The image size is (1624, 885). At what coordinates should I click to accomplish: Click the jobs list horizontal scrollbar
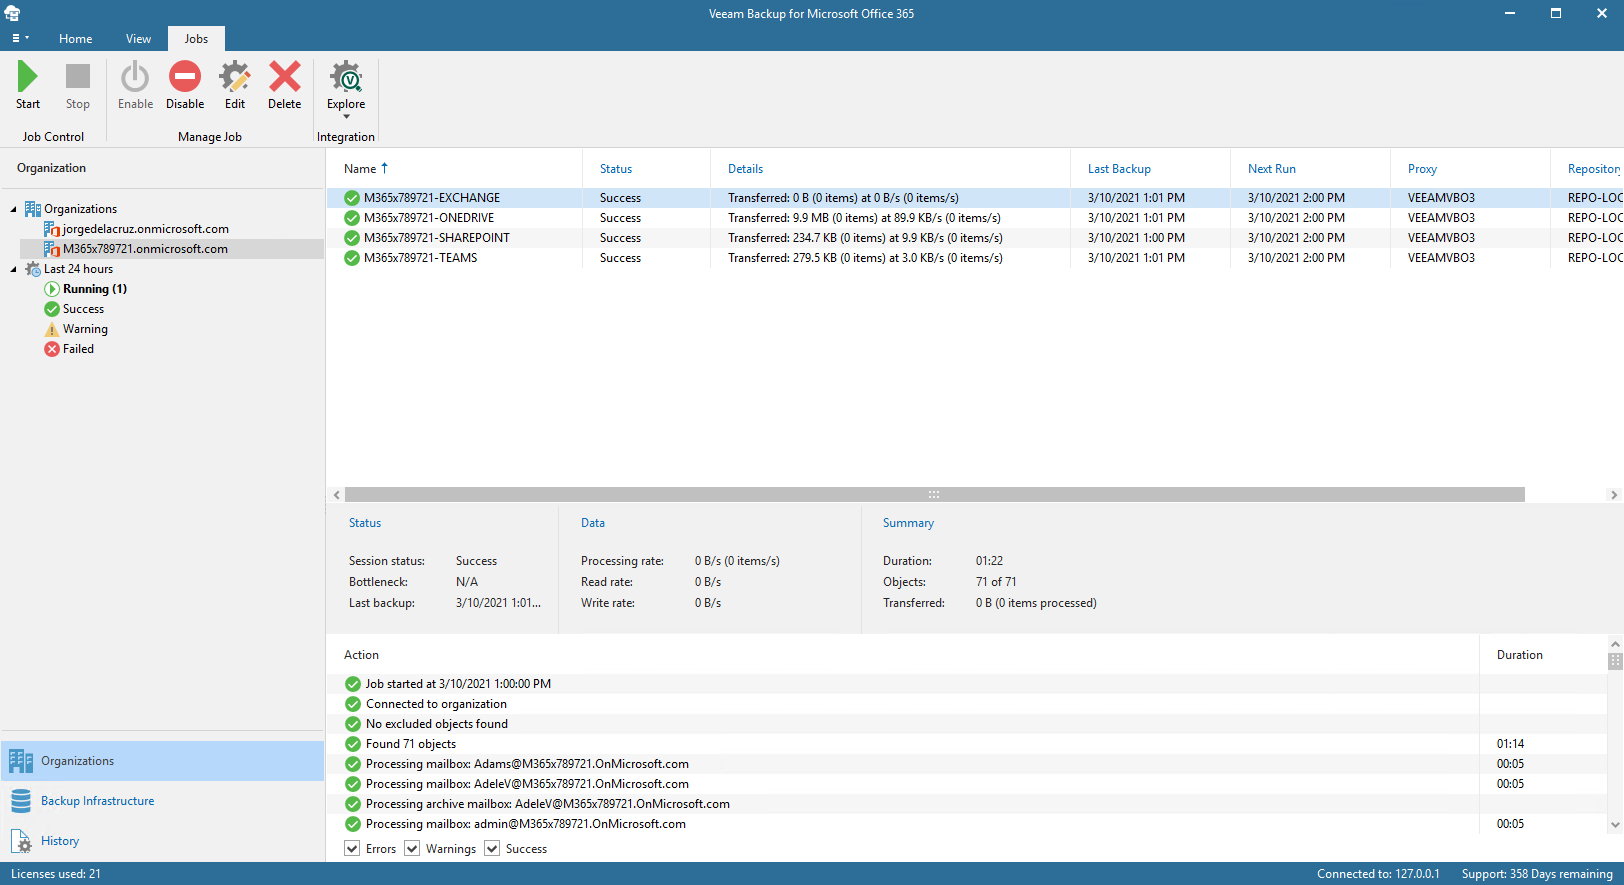coord(934,495)
